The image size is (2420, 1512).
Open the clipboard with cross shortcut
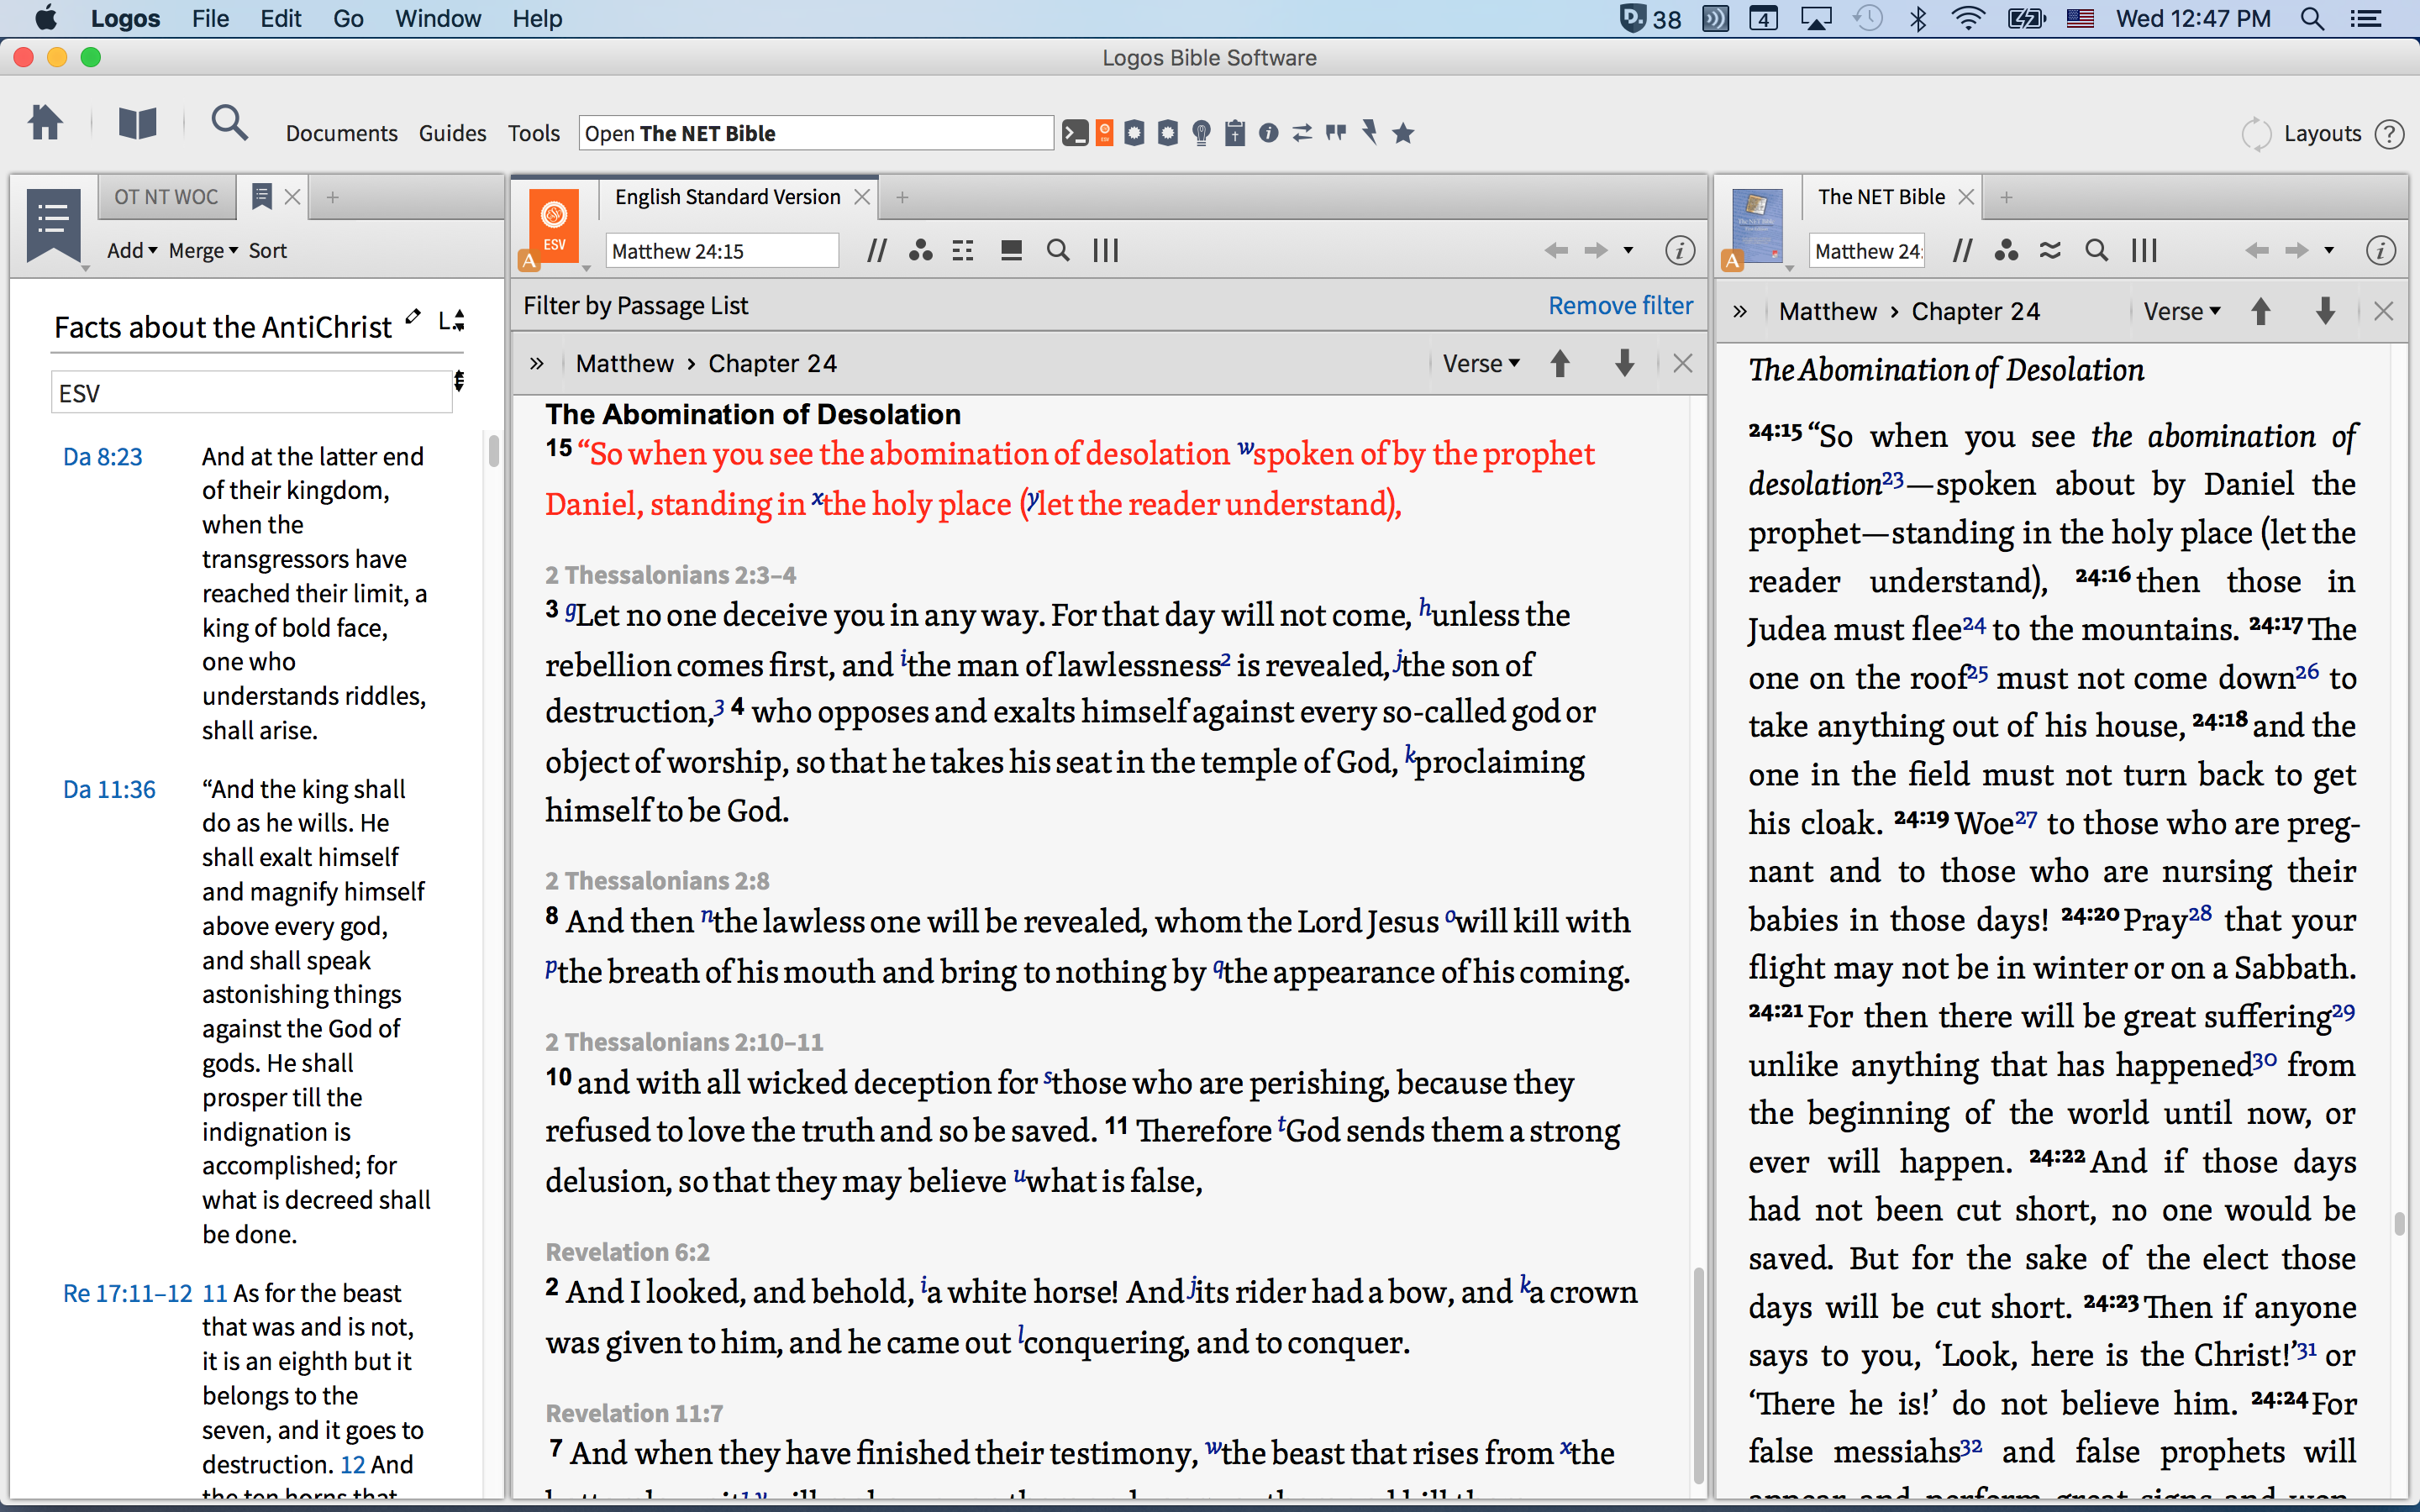(x=1235, y=133)
